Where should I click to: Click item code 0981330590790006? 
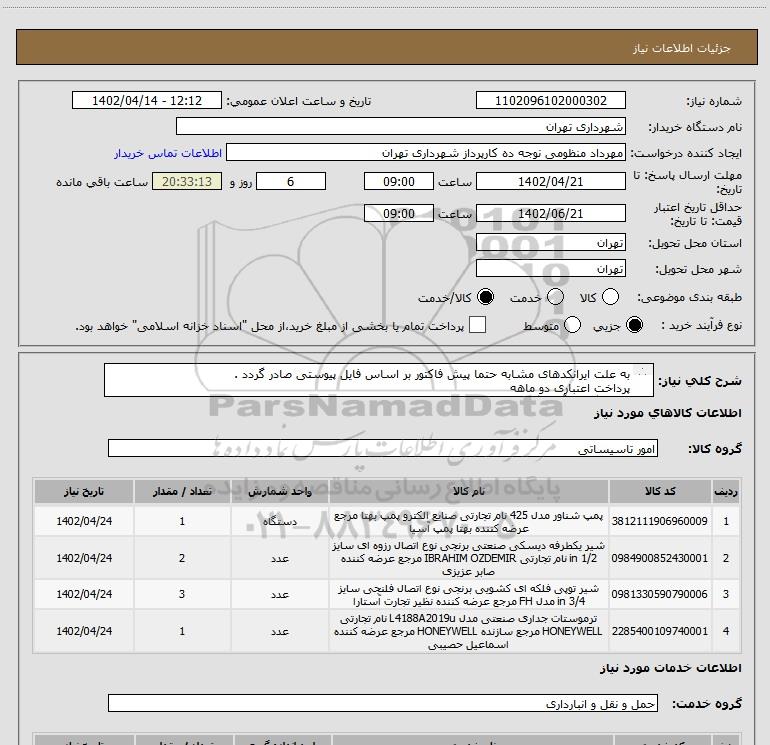[660, 594]
